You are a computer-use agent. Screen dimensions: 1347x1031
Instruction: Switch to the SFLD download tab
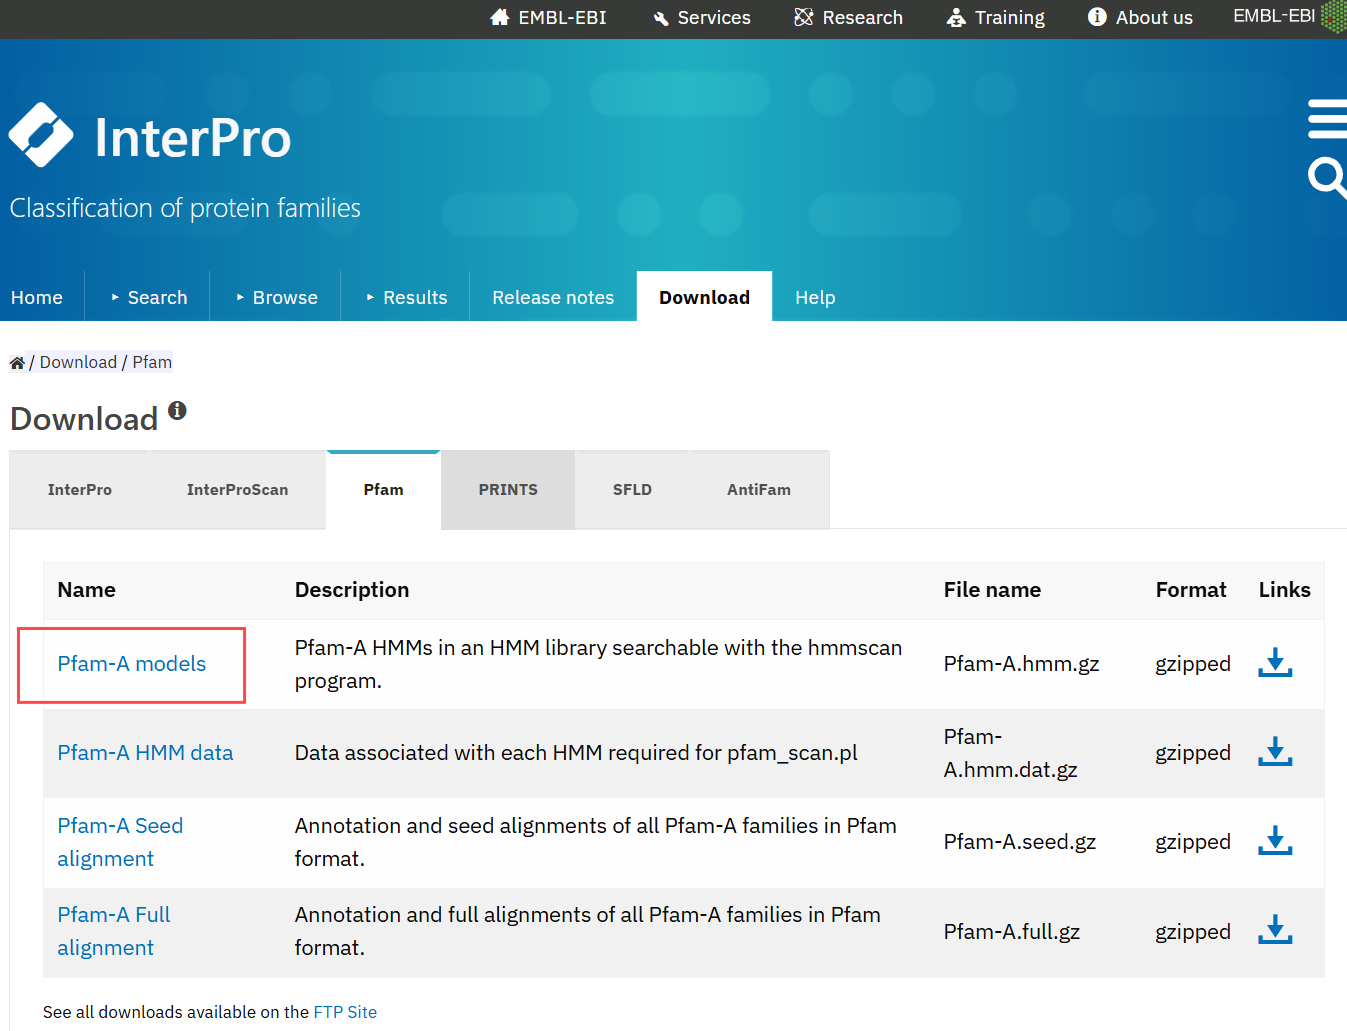632,490
